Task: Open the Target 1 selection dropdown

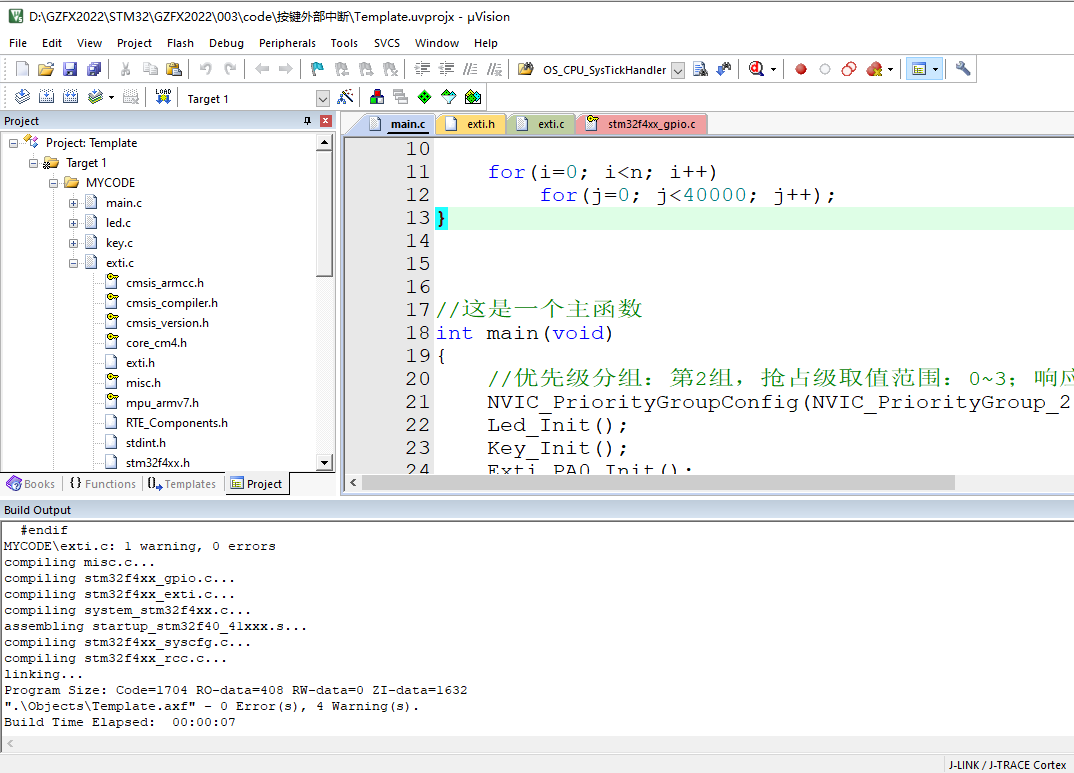Action: tap(322, 97)
